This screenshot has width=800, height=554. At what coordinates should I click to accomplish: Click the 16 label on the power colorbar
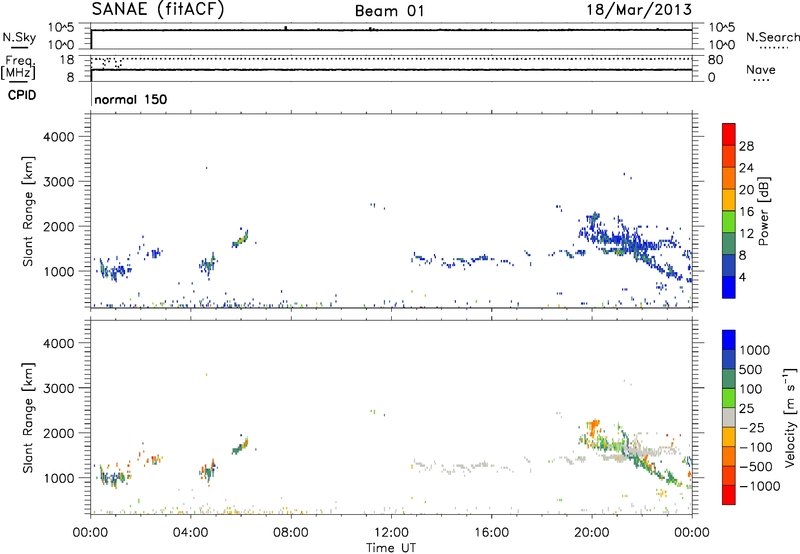click(746, 212)
